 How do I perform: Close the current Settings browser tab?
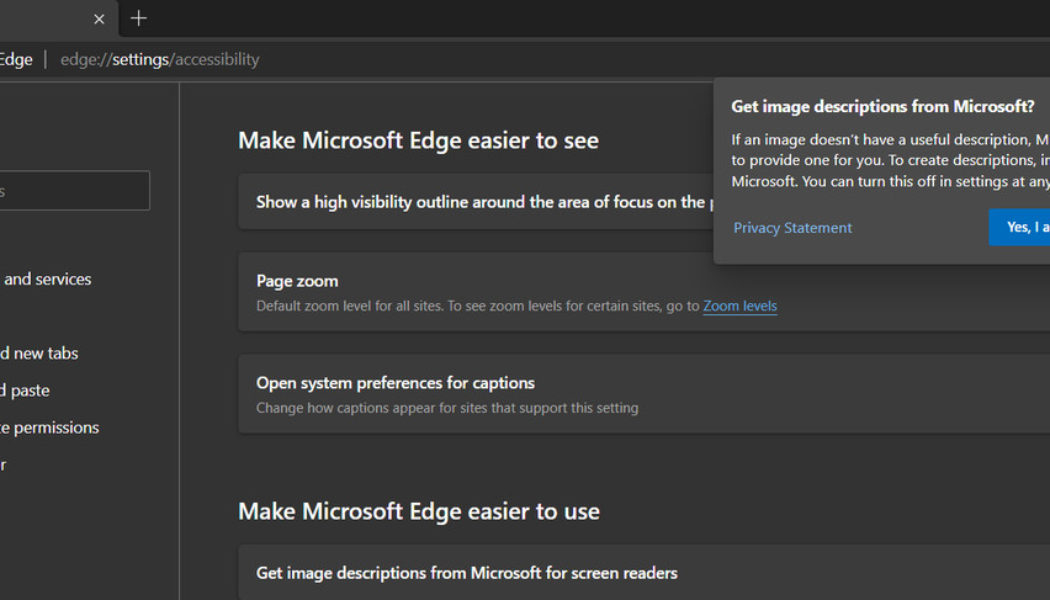click(98, 18)
